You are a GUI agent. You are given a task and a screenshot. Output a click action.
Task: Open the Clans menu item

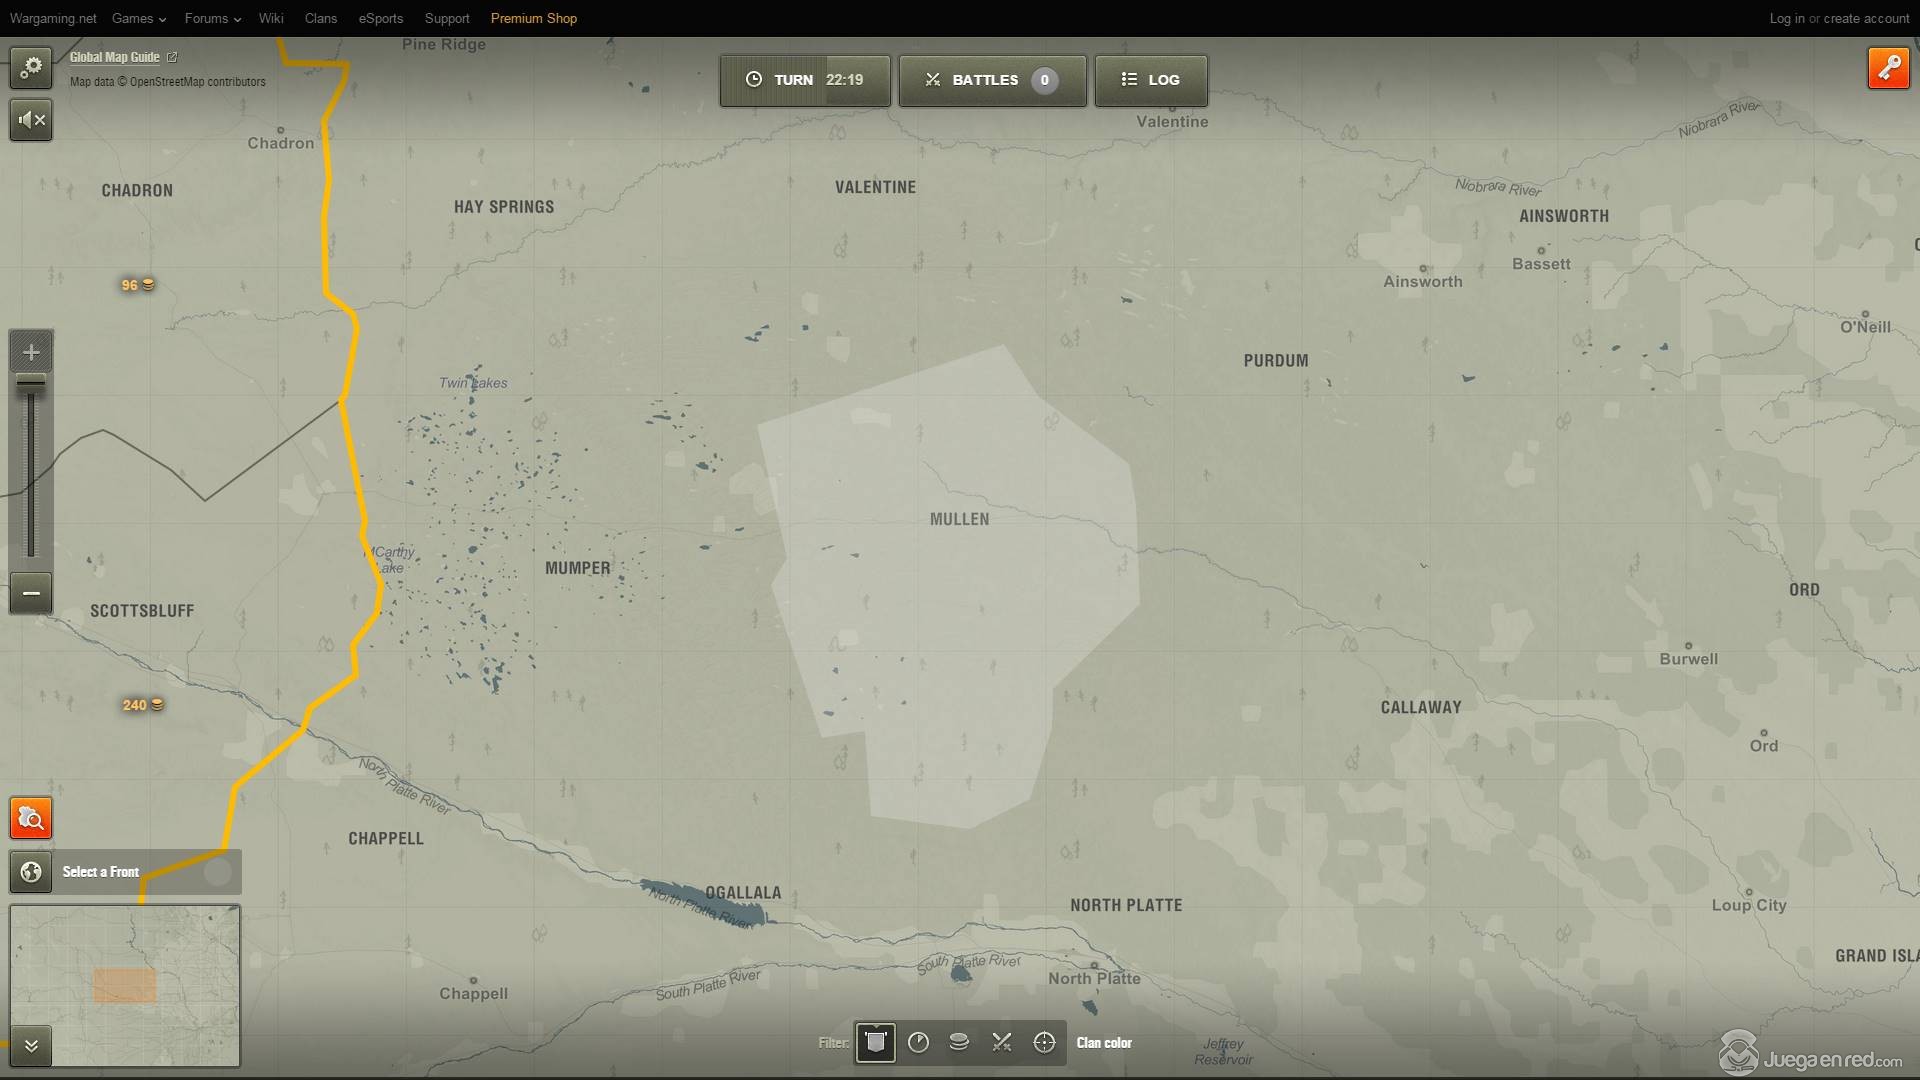click(320, 18)
